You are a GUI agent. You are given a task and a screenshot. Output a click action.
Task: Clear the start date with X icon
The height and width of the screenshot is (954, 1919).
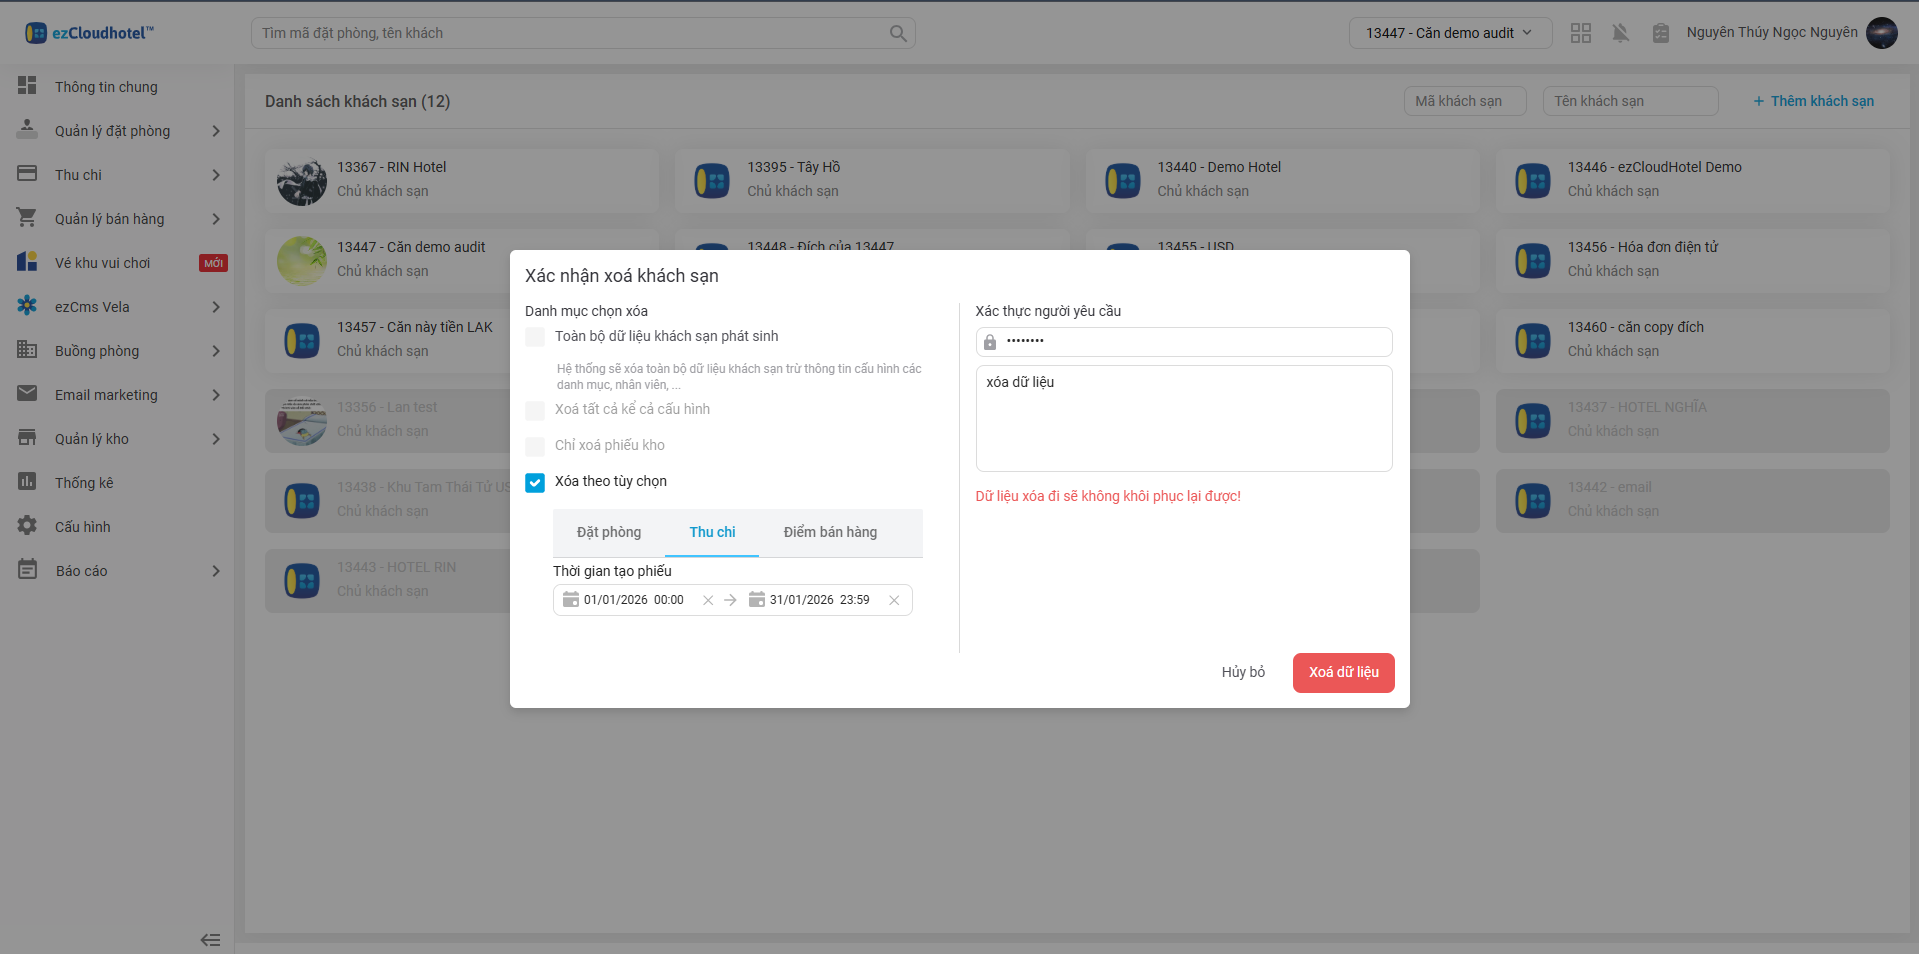[708, 600]
